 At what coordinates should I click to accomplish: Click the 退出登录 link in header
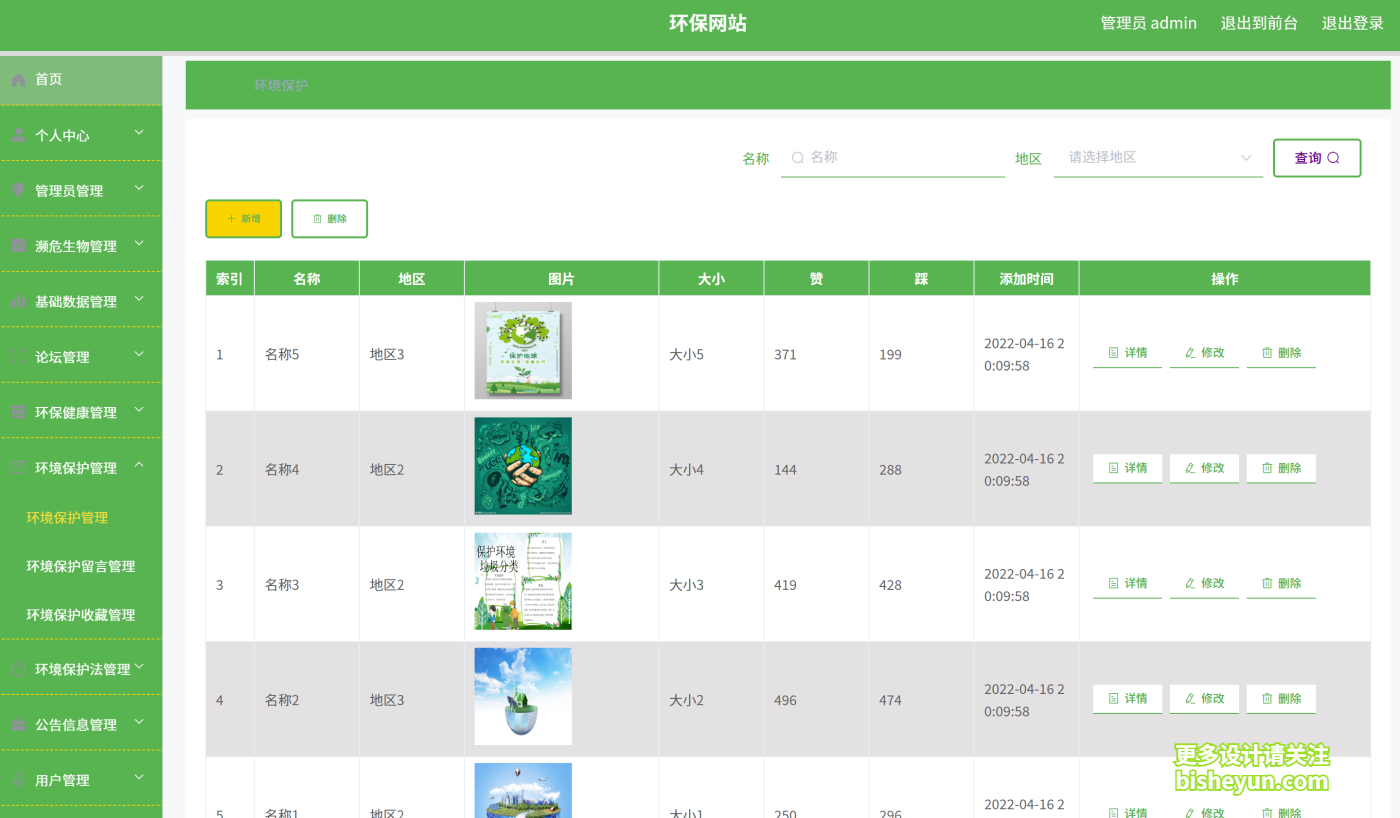[1352, 22]
